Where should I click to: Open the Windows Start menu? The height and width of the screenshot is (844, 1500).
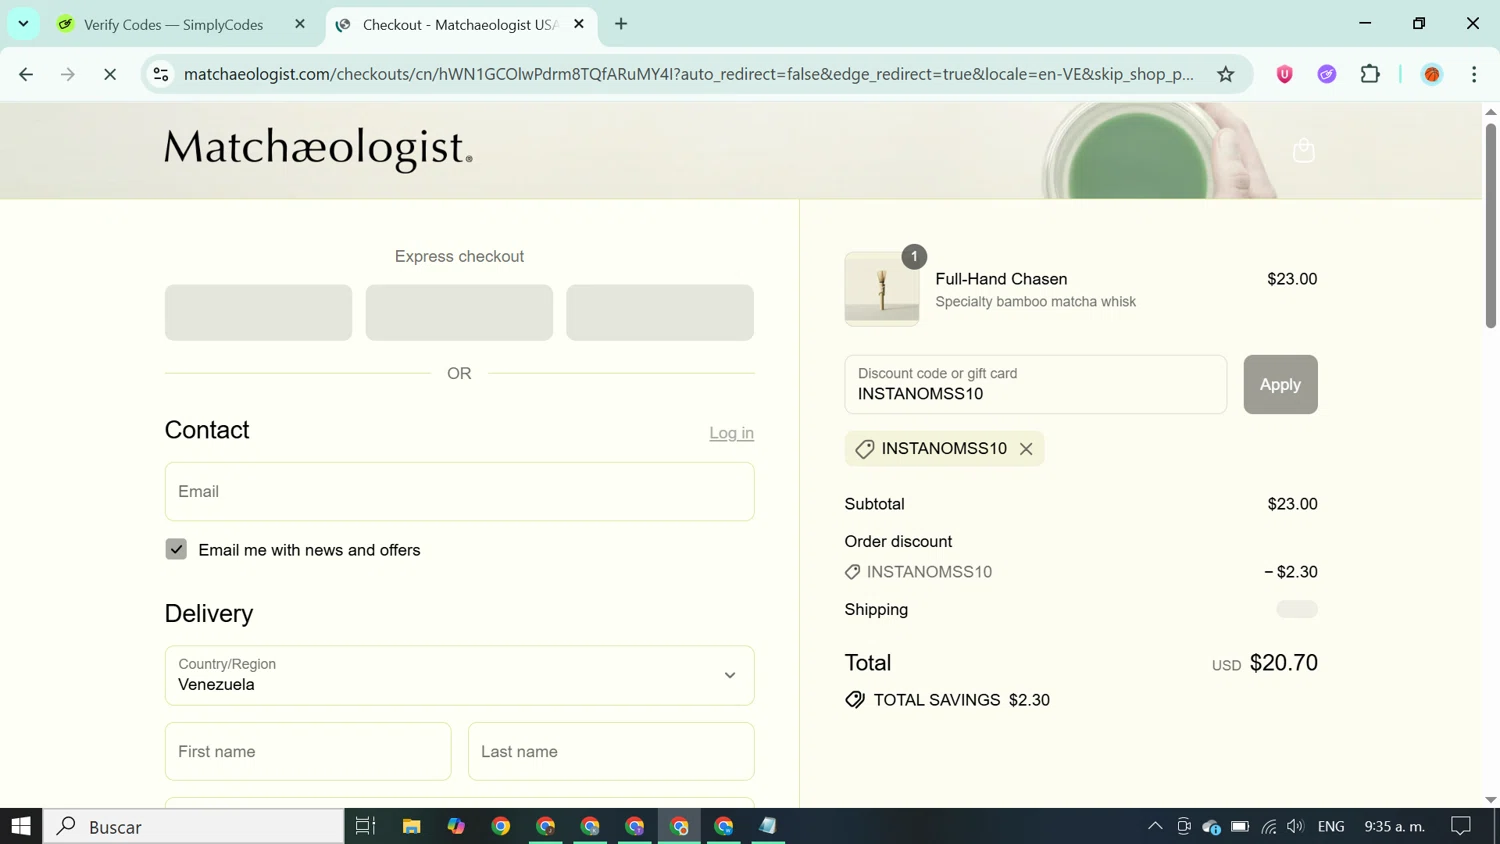pyautogui.click(x=21, y=826)
